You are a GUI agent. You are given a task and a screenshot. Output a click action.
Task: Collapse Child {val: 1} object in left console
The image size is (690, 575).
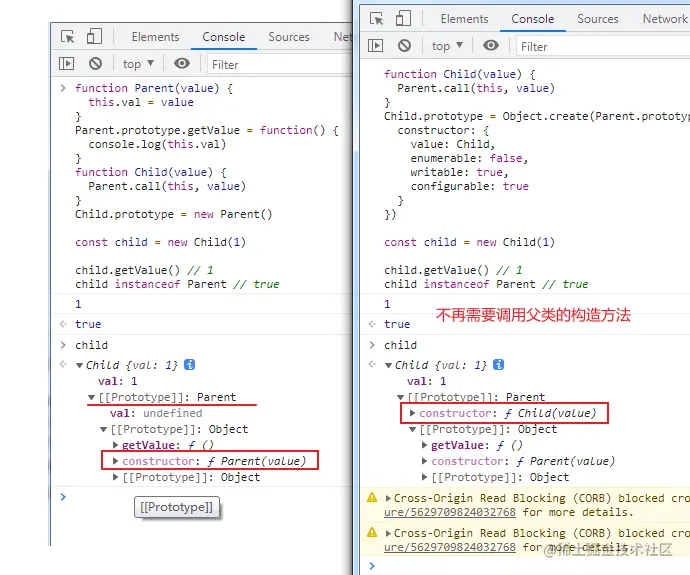tap(80, 365)
